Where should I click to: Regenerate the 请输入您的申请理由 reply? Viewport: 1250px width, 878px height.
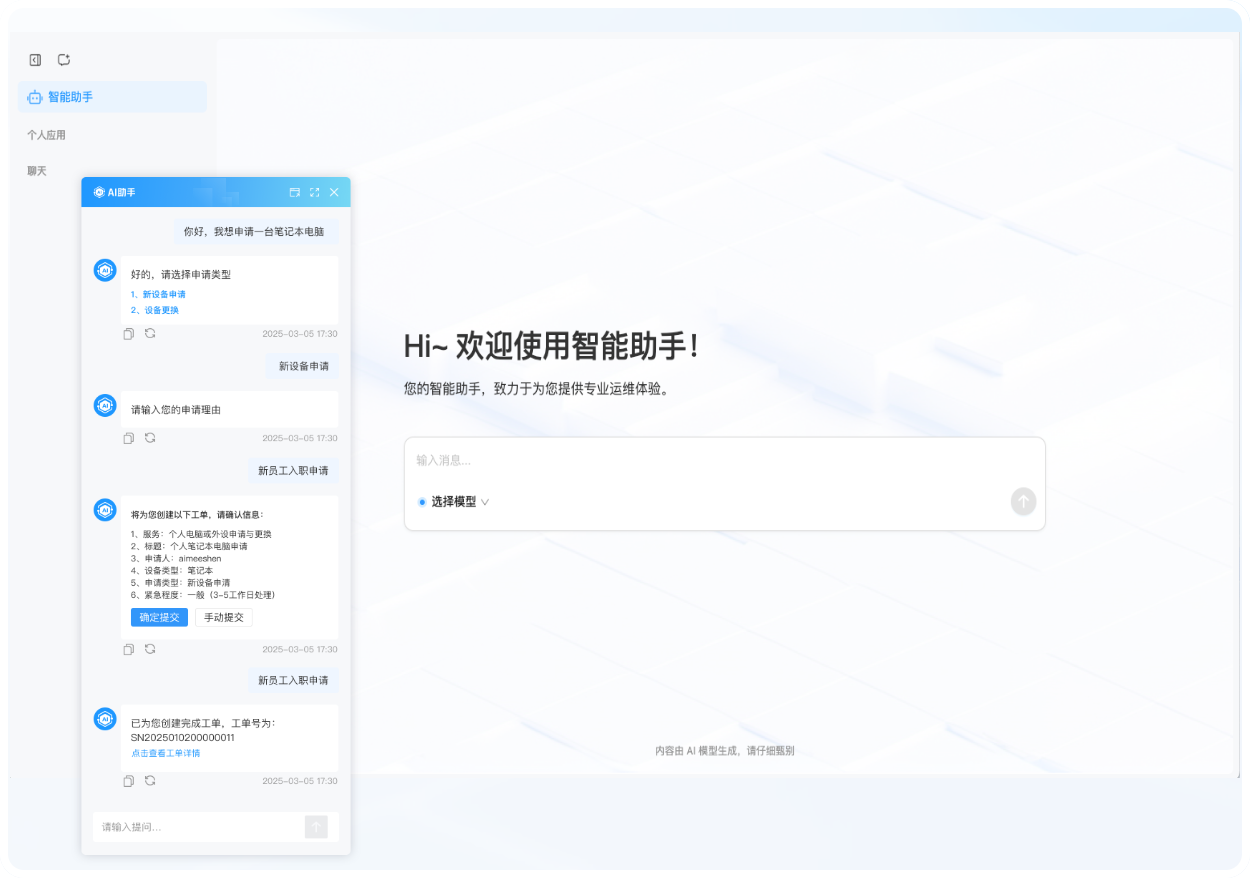(150, 437)
